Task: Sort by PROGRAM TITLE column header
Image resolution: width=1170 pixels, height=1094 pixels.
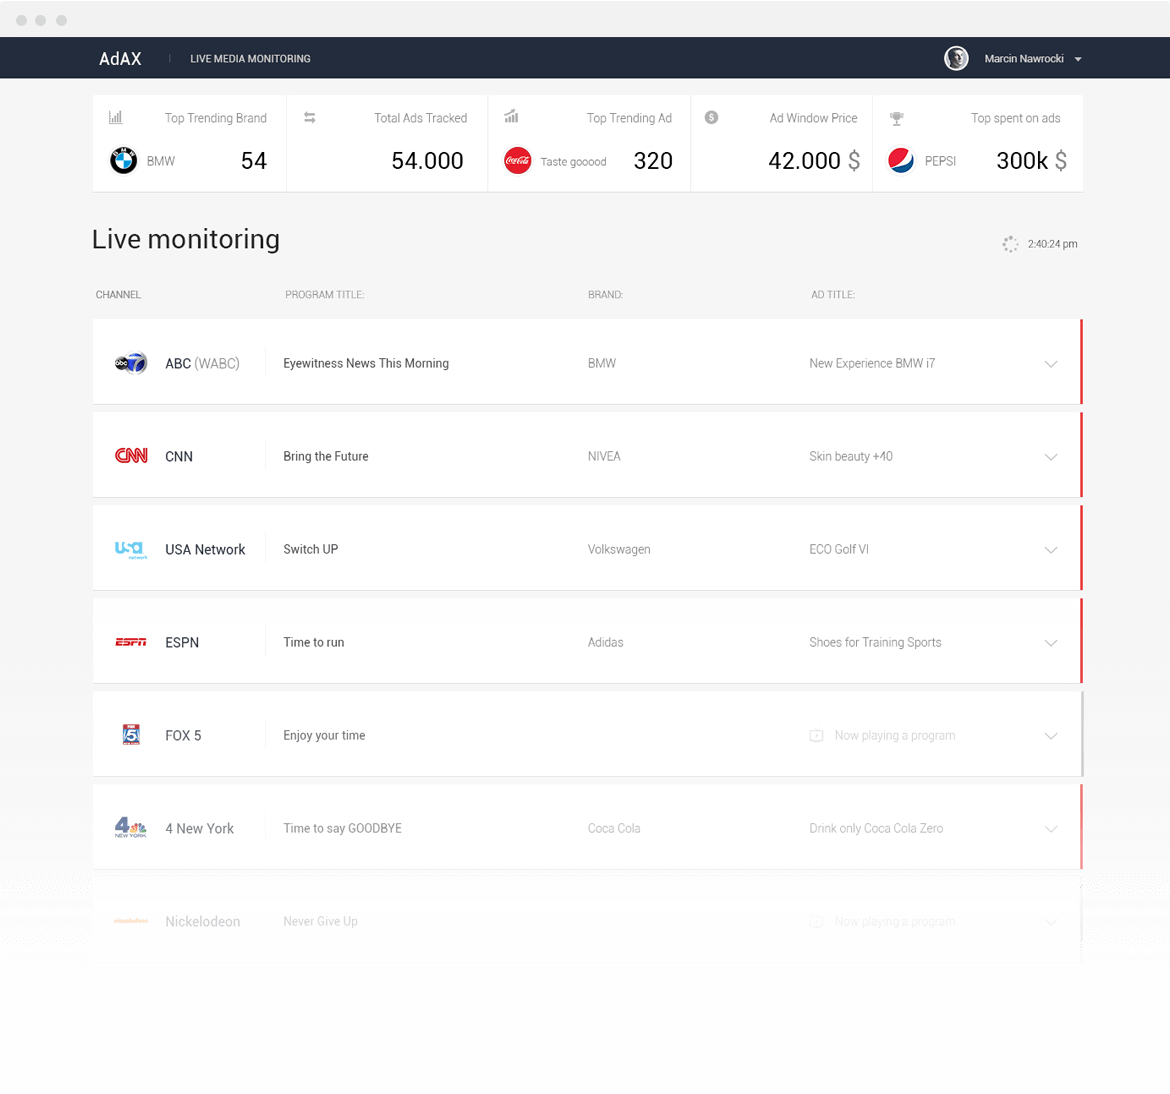Action: point(325,295)
